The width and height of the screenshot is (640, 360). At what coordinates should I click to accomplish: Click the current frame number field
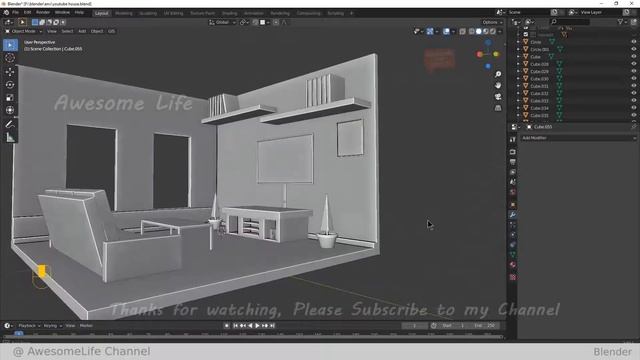pos(415,326)
